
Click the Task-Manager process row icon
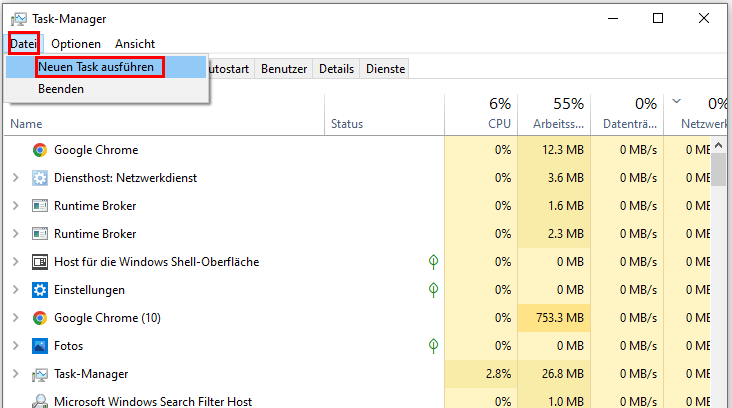(40, 374)
